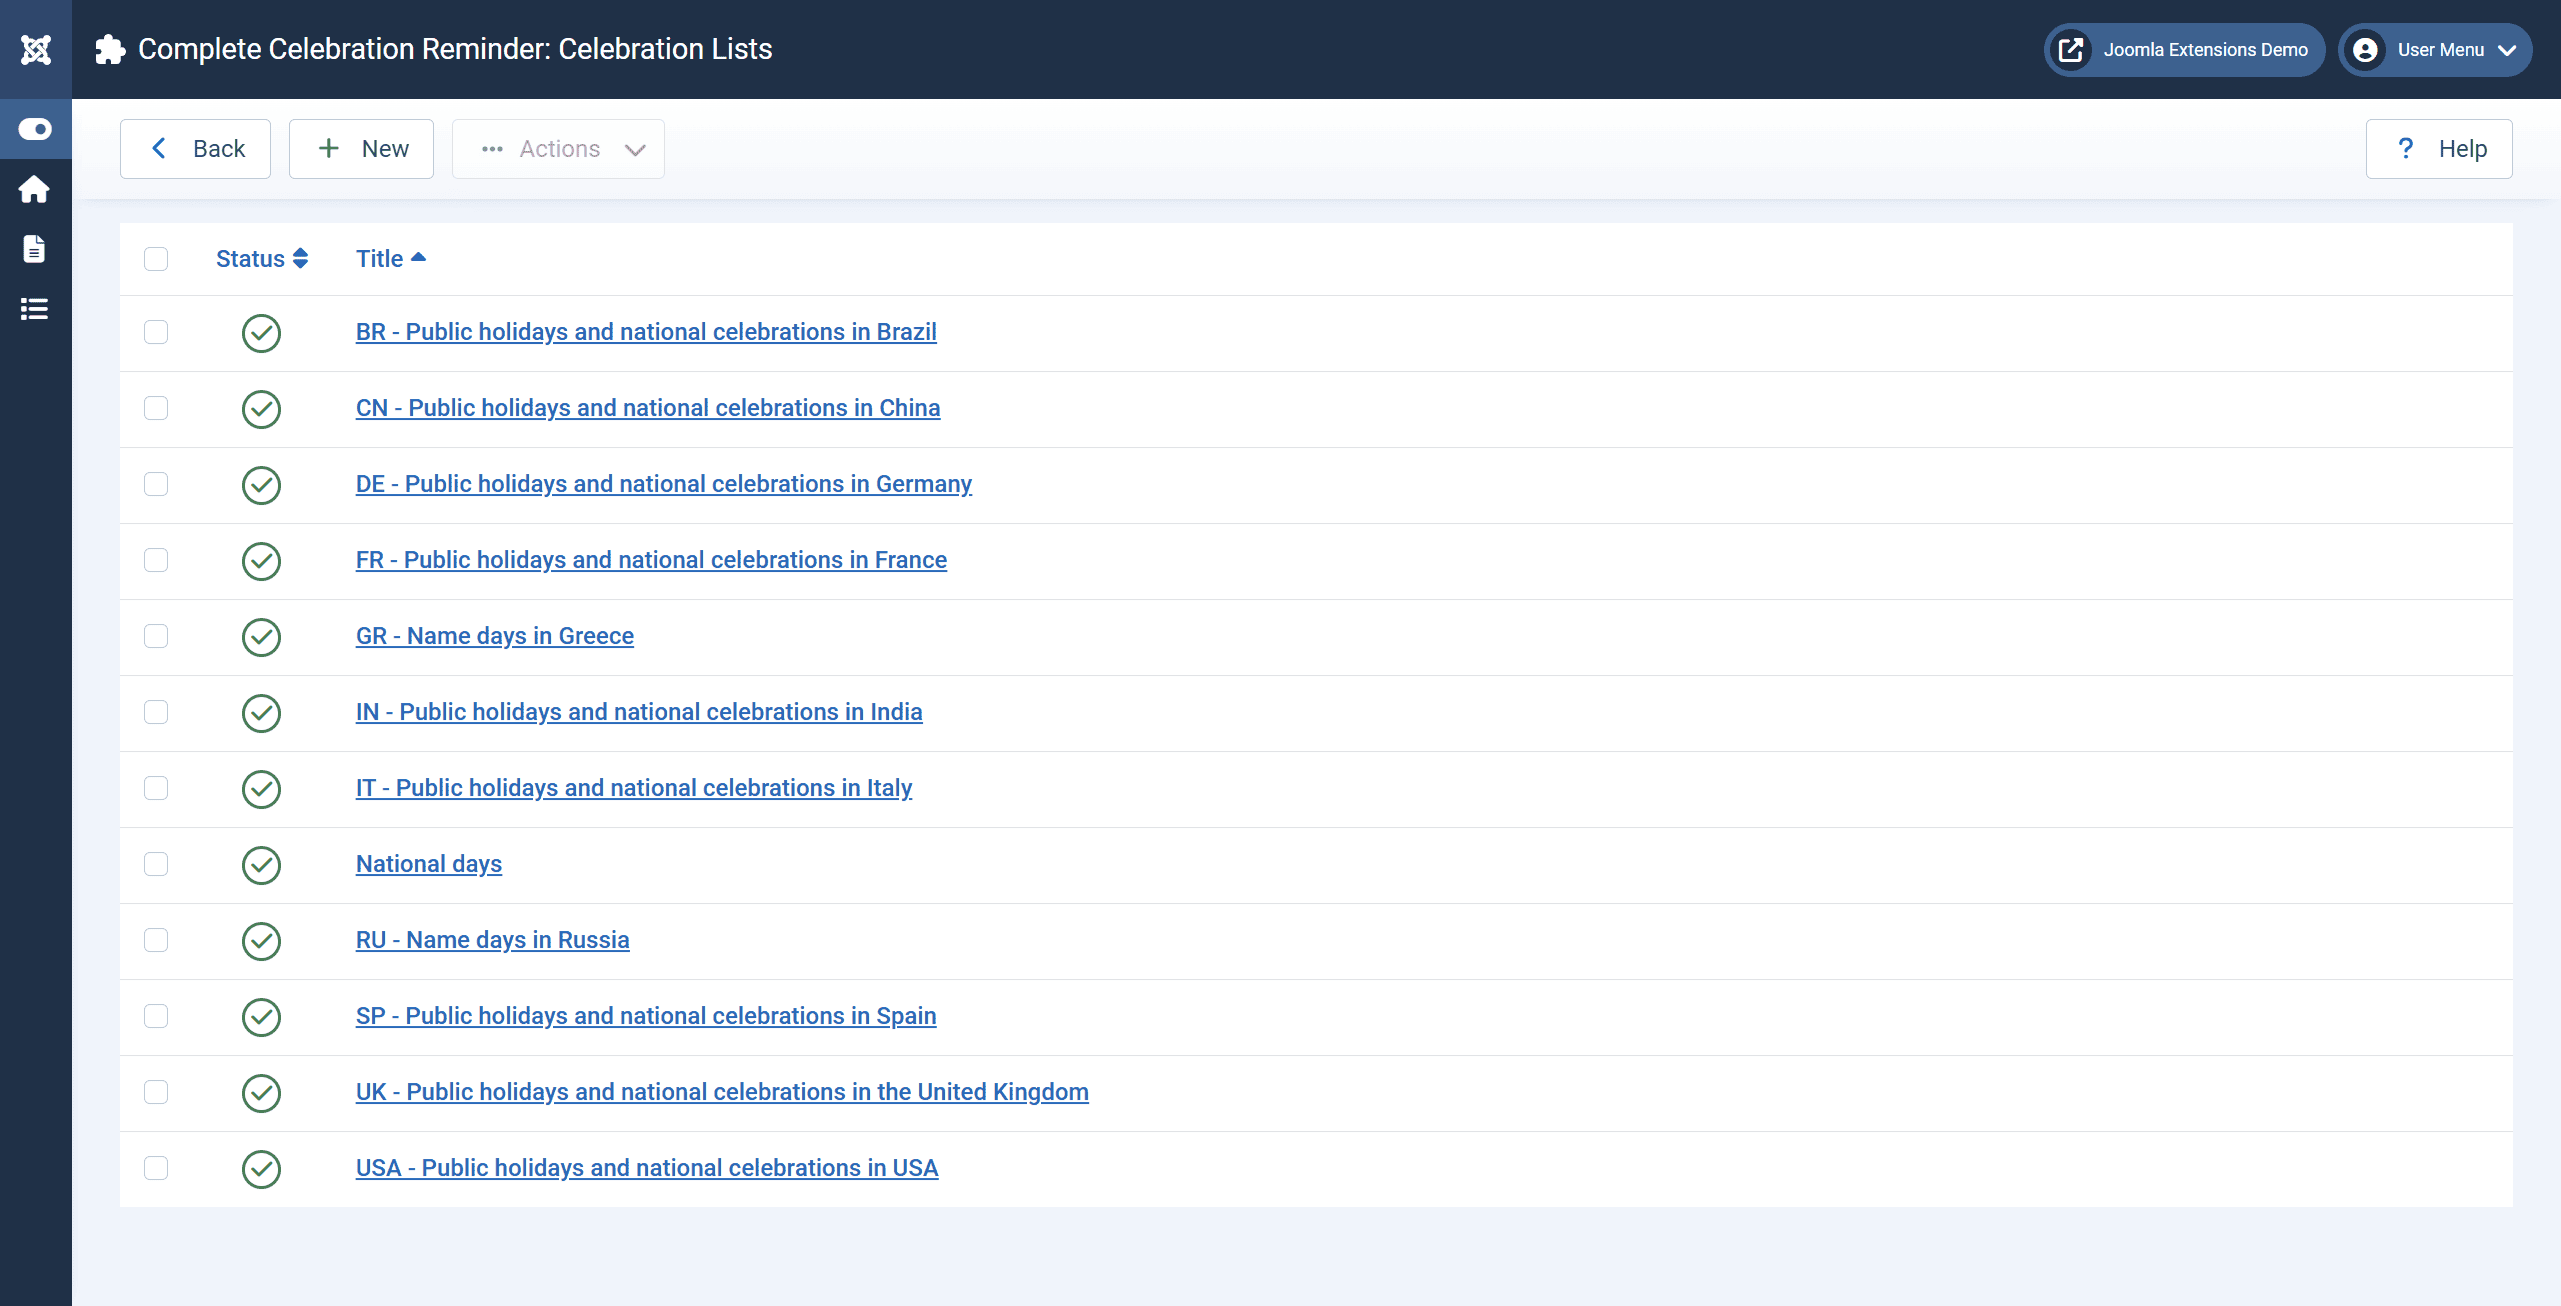
Task: Toggle status icon for Spain list
Action: point(261,1017)
